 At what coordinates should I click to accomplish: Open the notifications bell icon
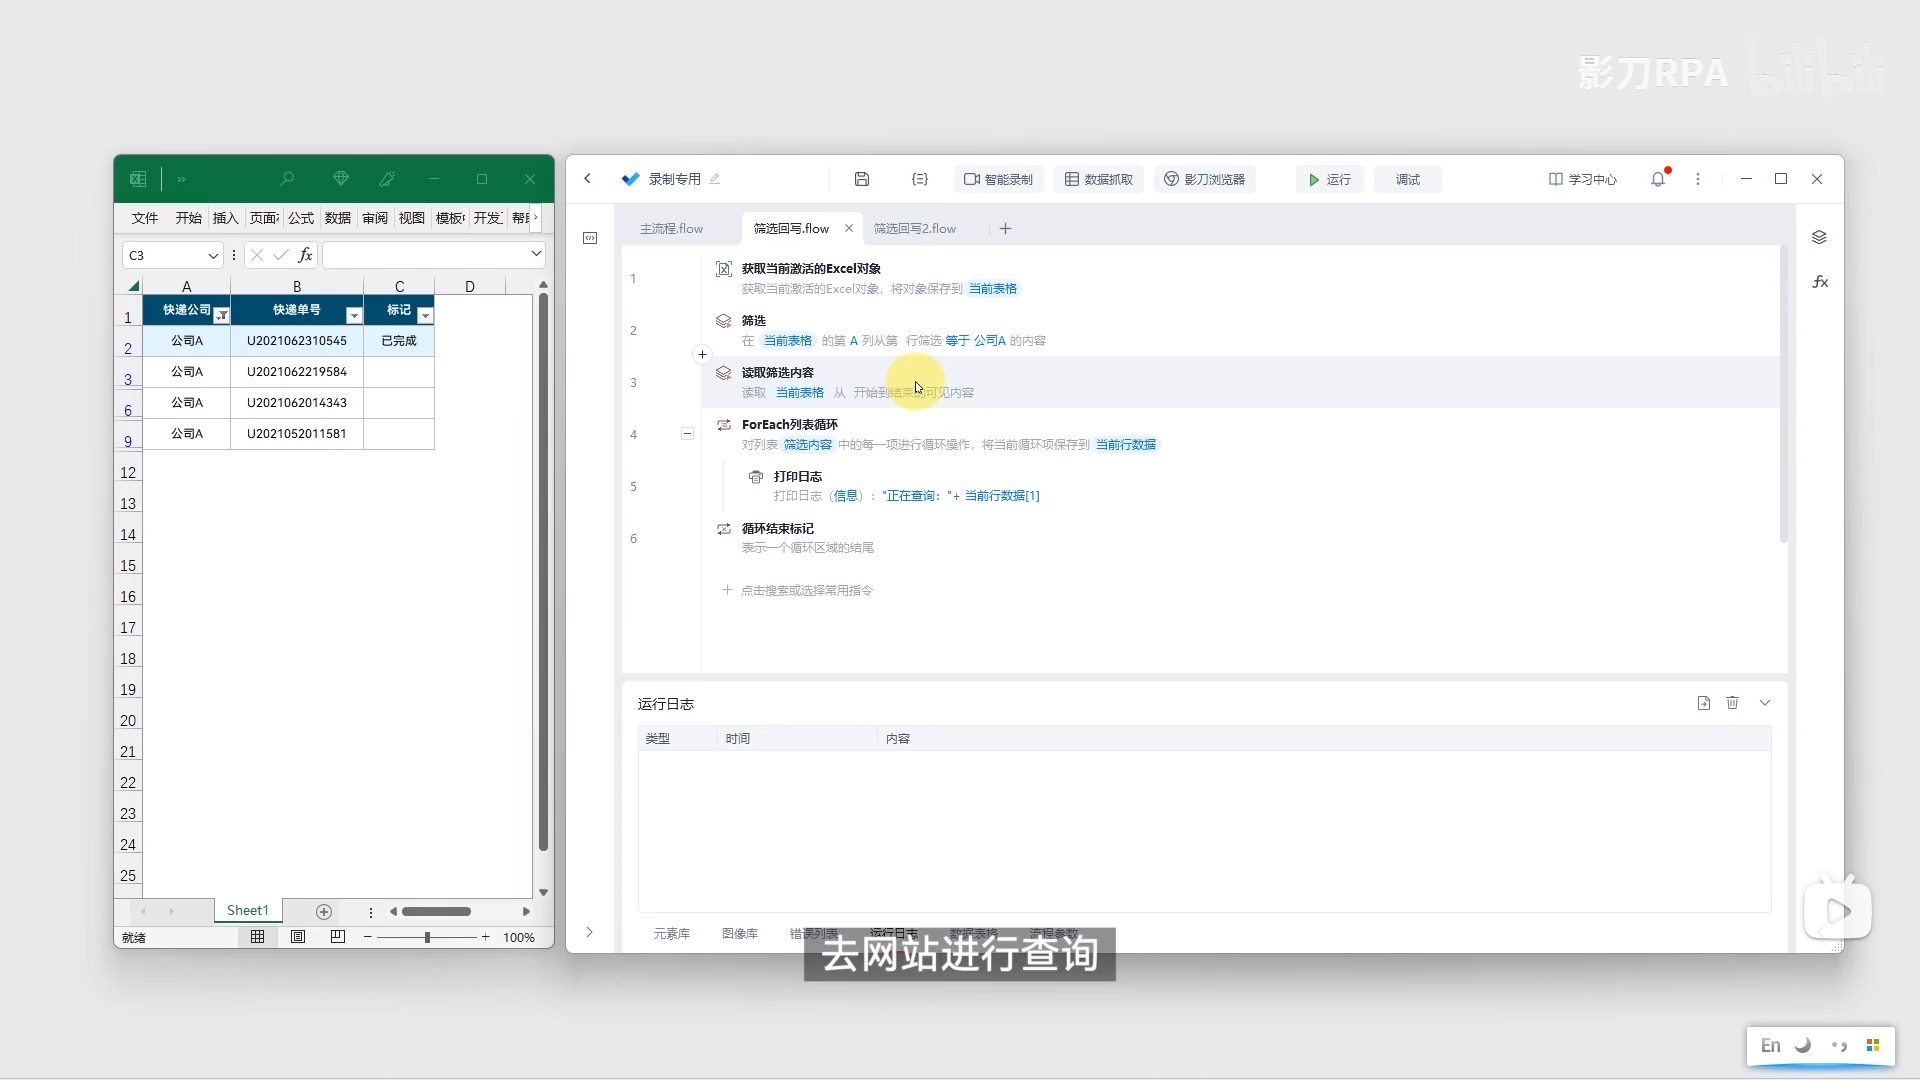[x=1658, y=179]
